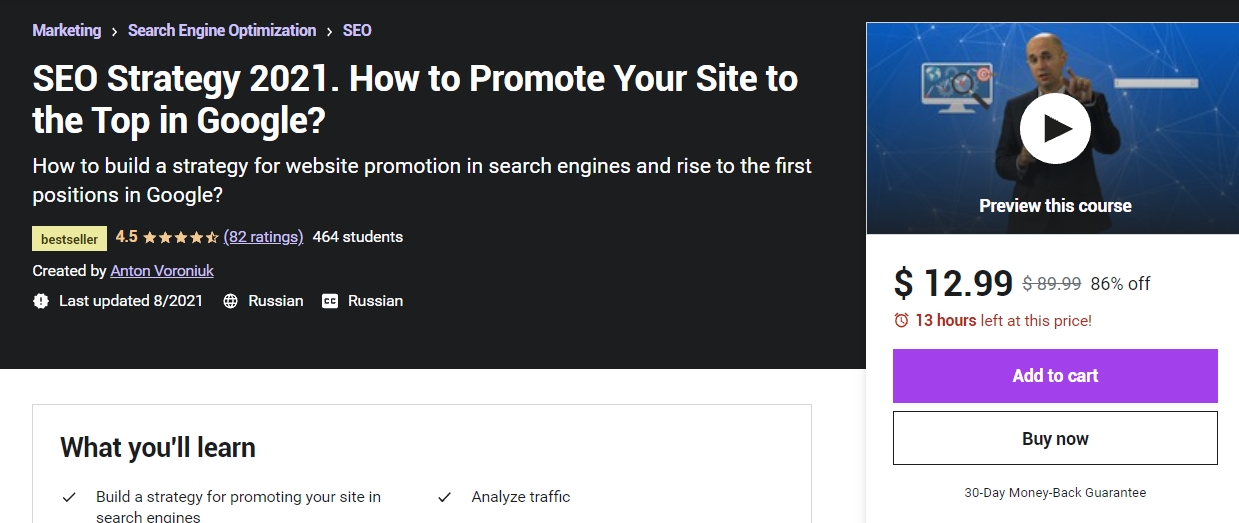Click the last updated badge icon
1239x523 pixels.
[41, 301]
